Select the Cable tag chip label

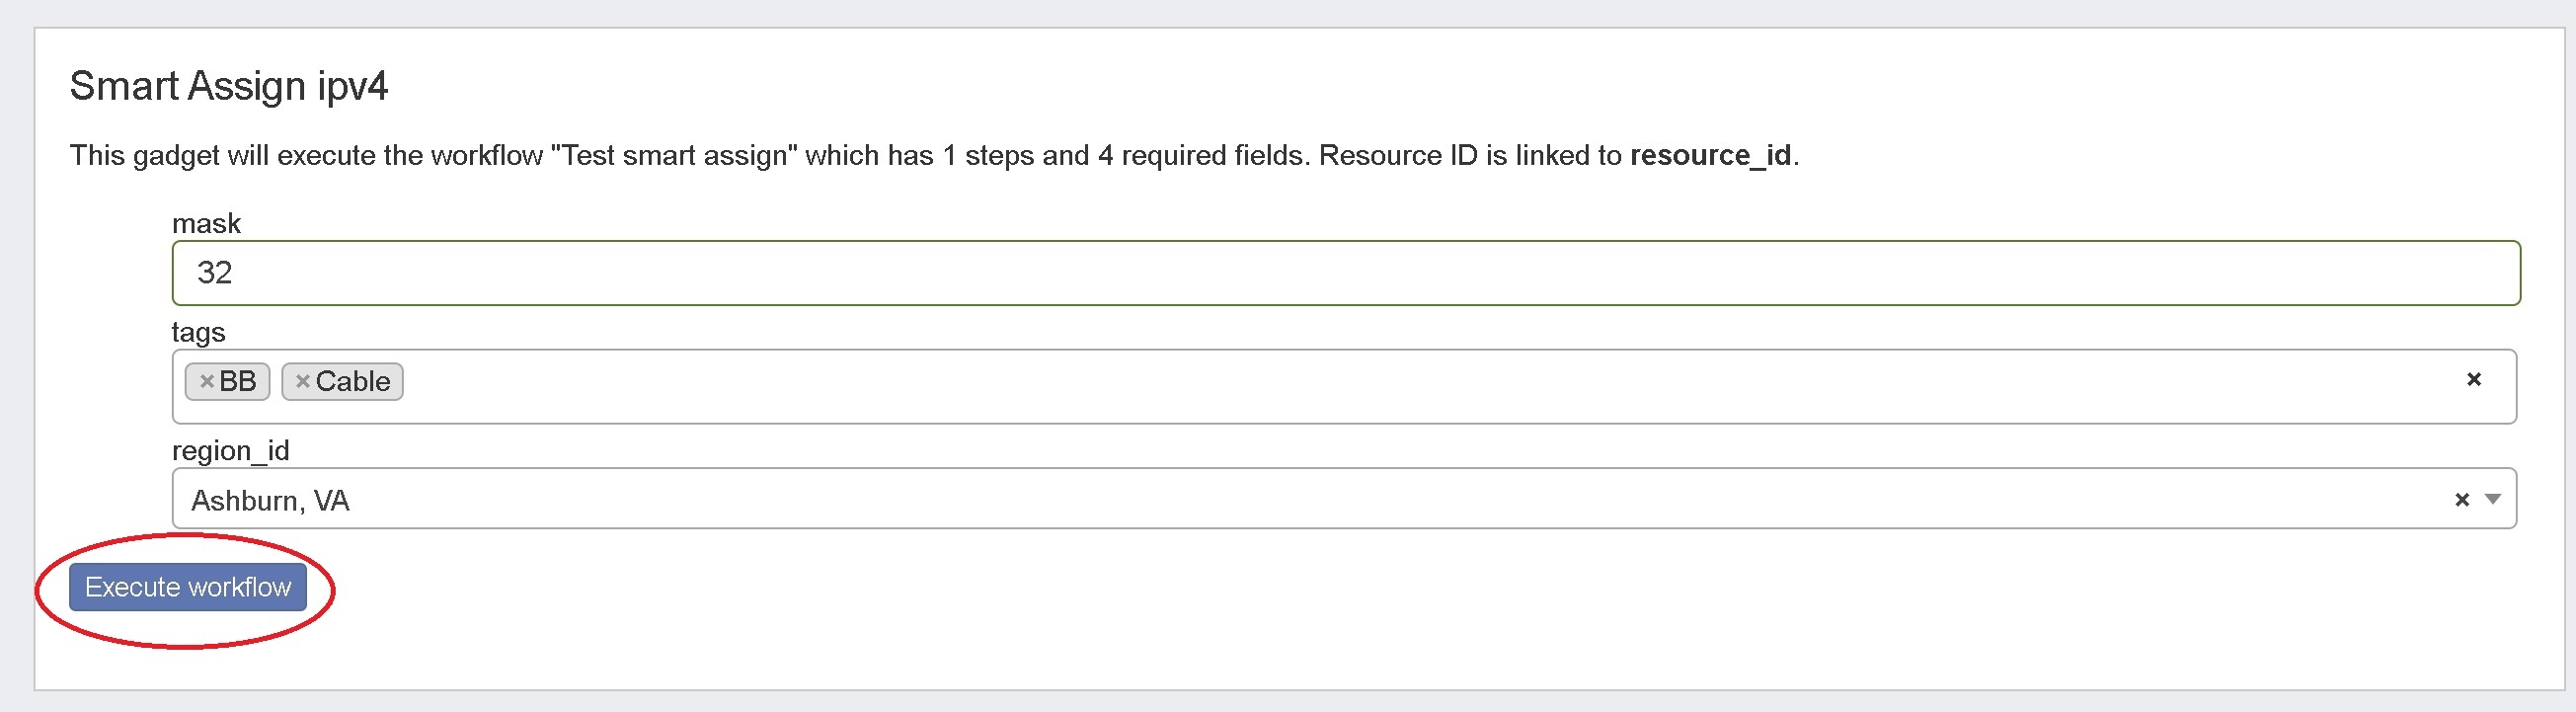tap(353, 381)
